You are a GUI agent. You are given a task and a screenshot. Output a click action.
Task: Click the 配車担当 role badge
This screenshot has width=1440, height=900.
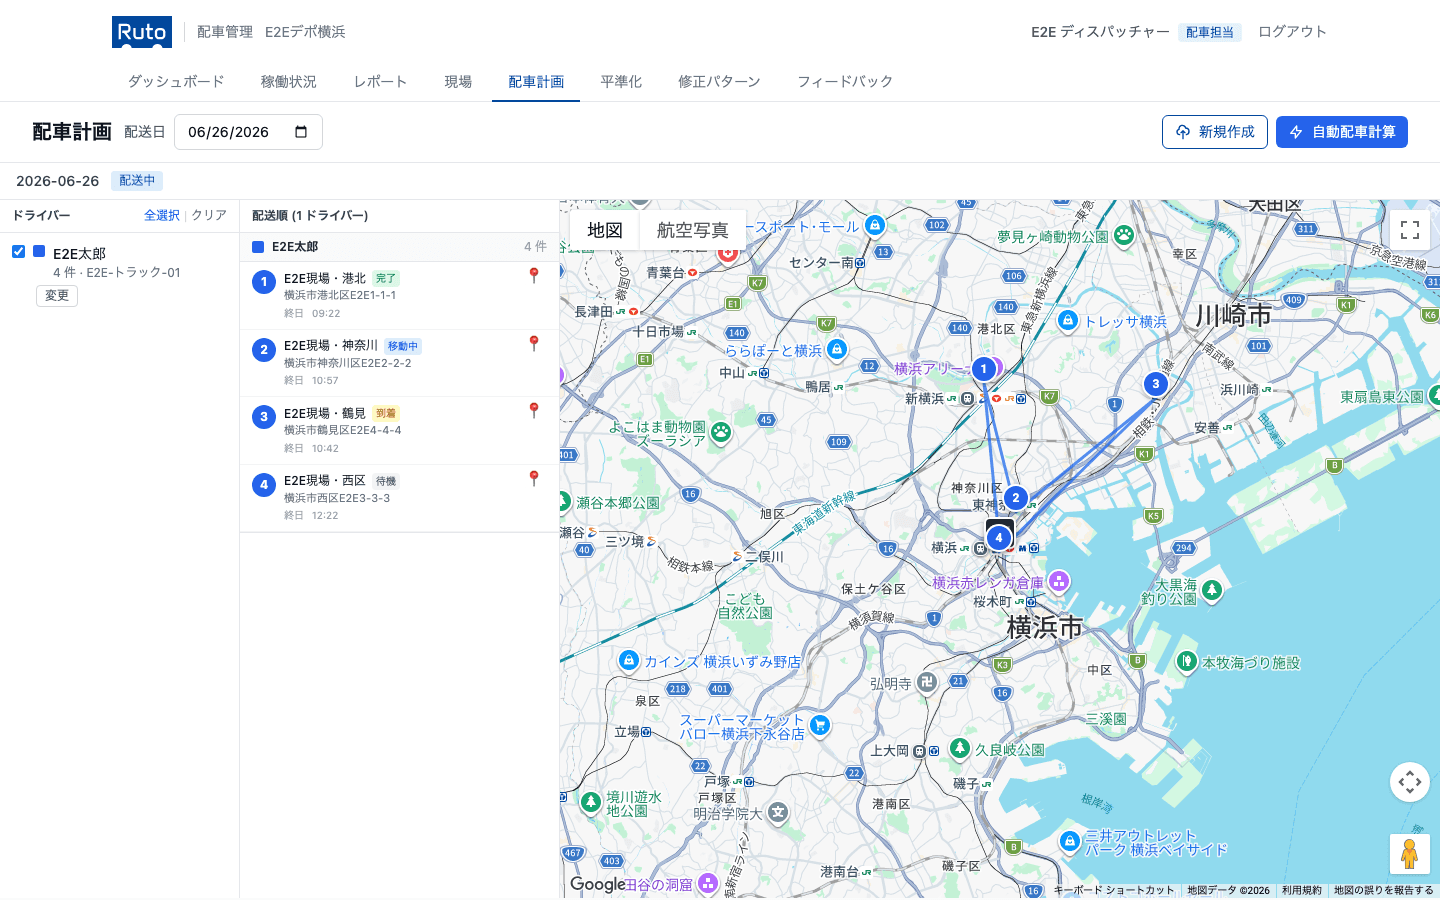tap(1210, 32)
